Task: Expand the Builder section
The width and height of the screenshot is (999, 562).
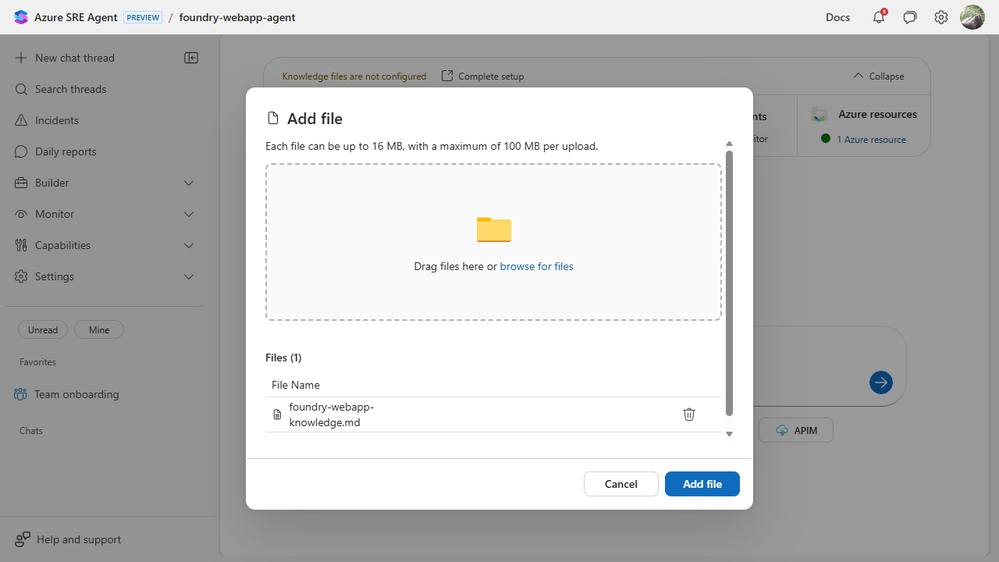Action: [x=189, y=183]
